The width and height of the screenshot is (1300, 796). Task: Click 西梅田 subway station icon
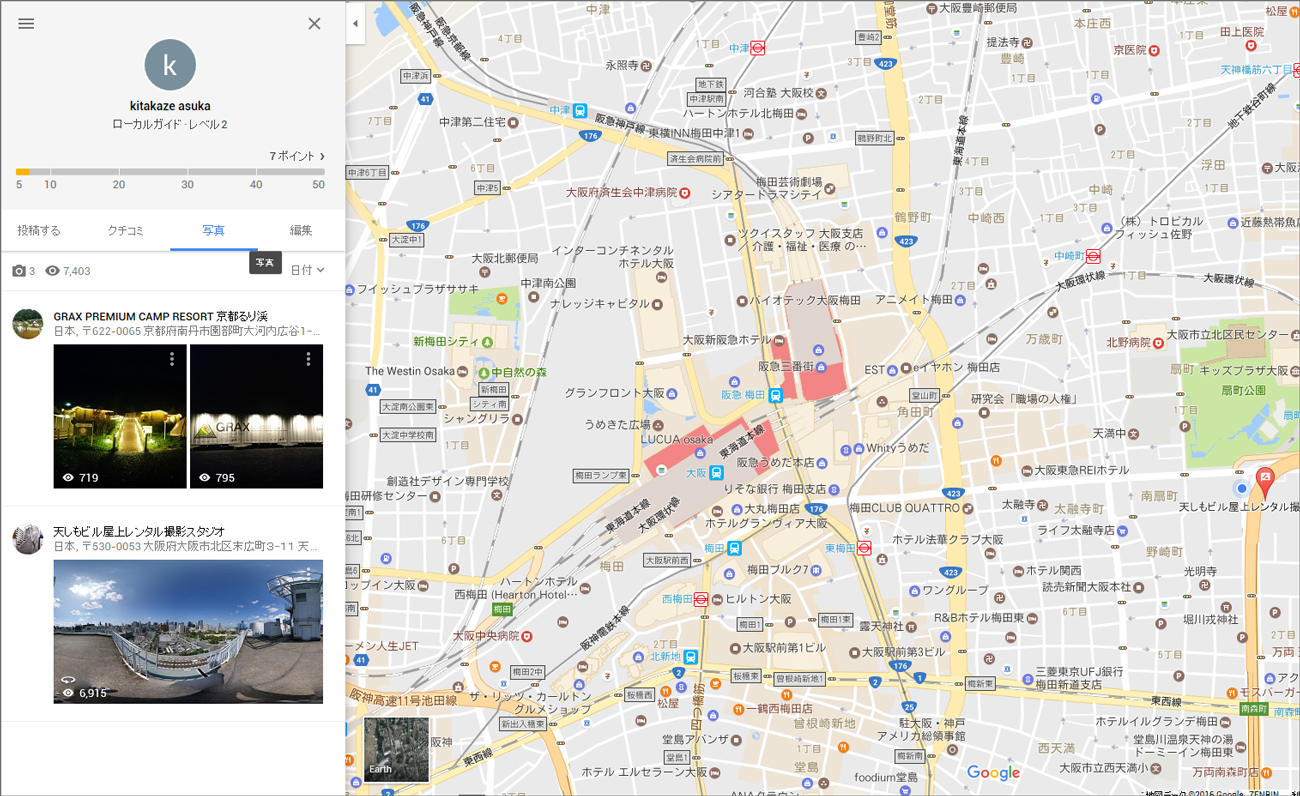[x=701, y=599]
